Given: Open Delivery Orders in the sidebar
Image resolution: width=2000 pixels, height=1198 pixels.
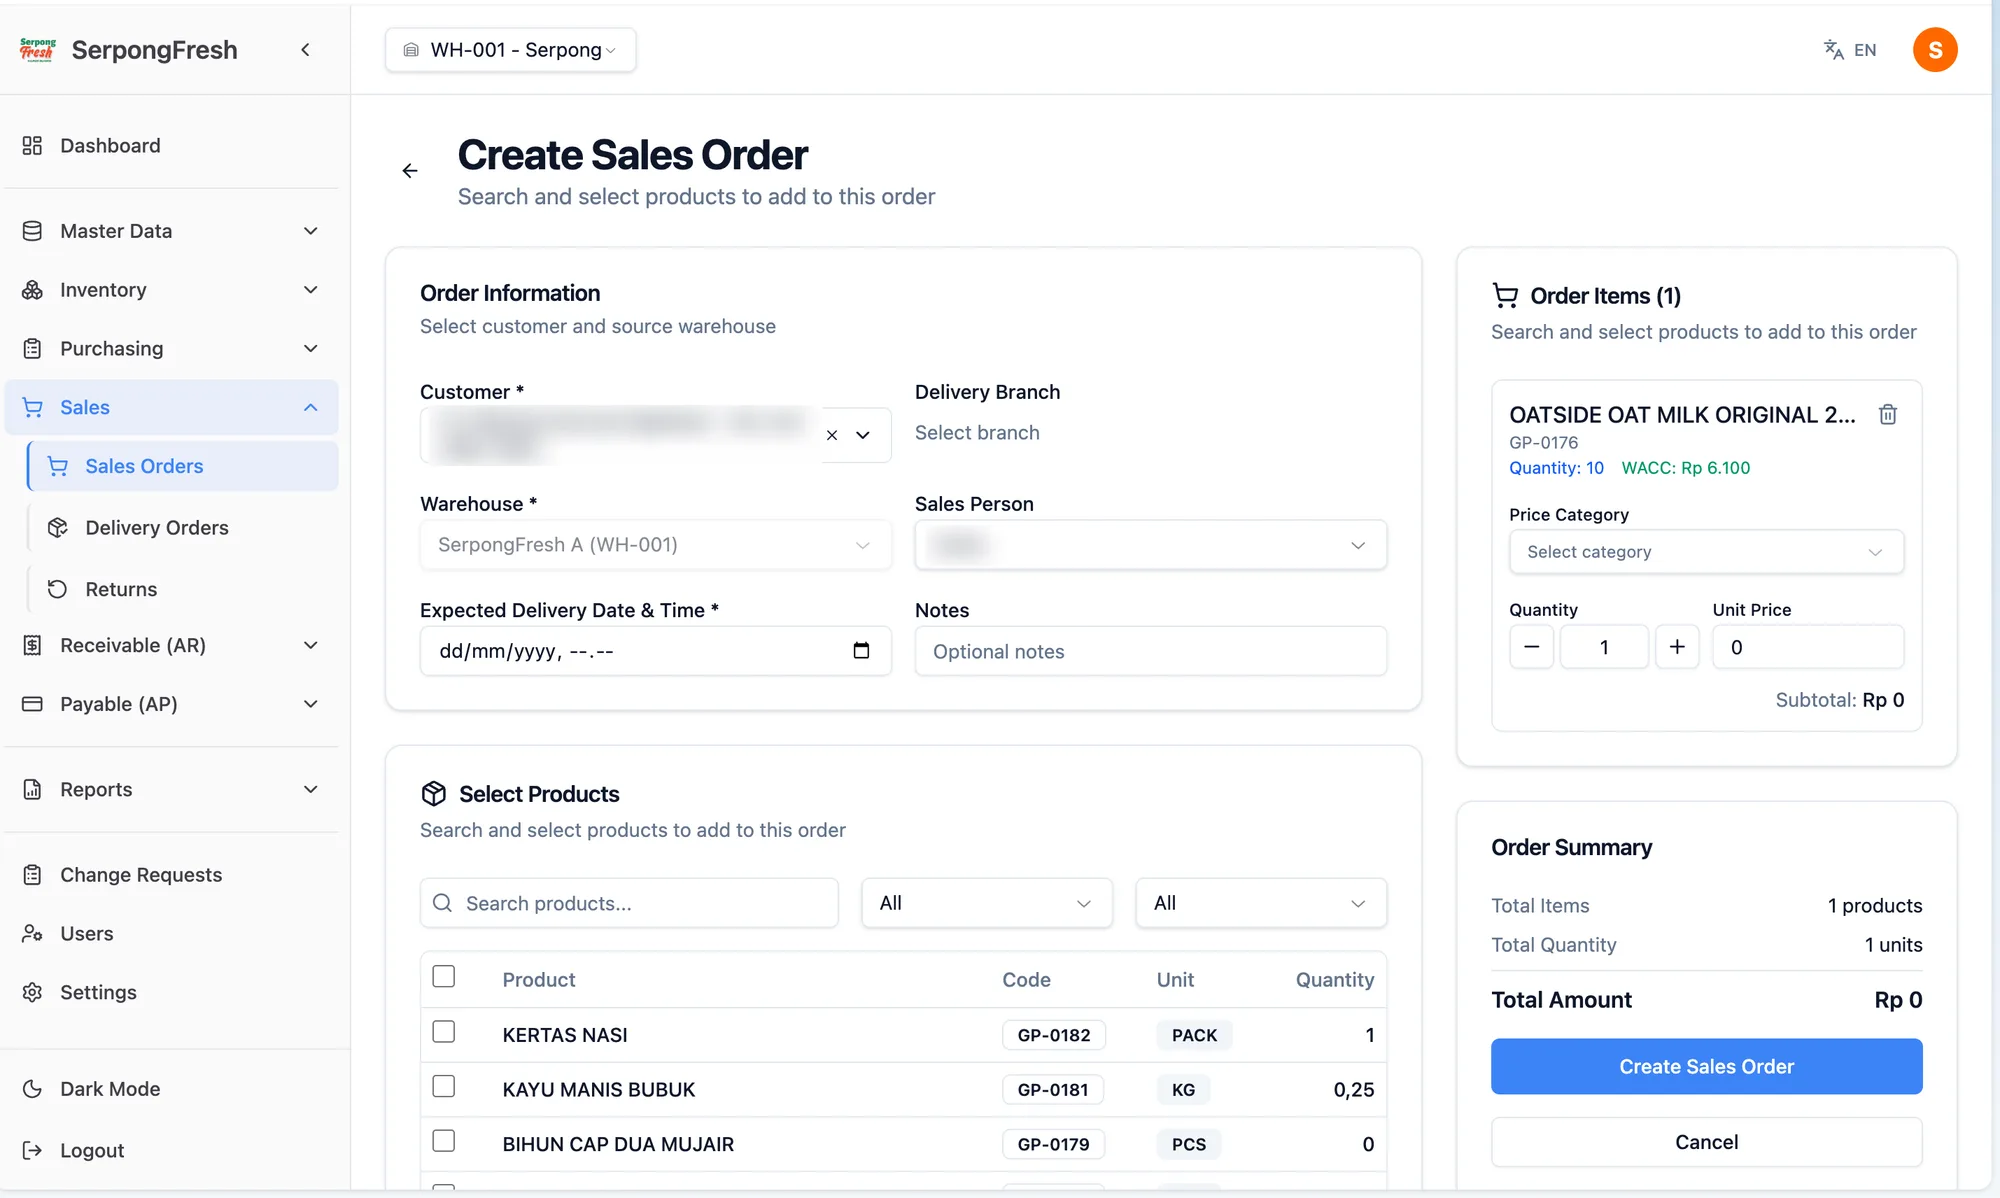Looking at the screenshot, I should click(x=183, y=528).
